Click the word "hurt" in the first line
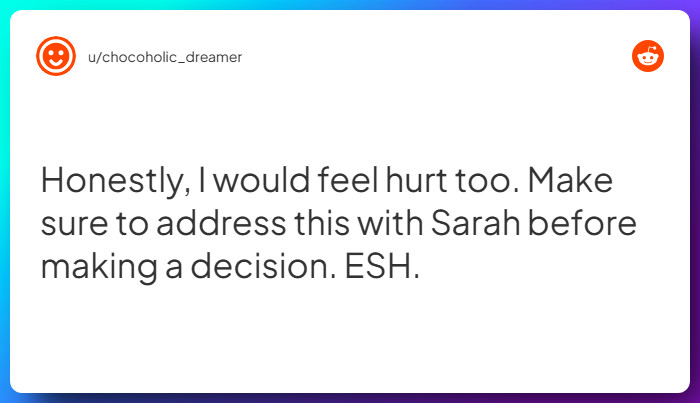The height and width of the screenshot is (403, 700). click(416, 180)
